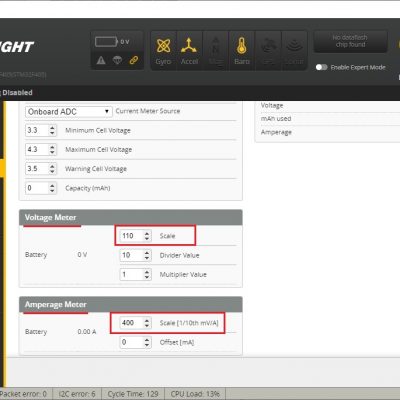Screen dimensions: 400x400
Task: Click the Voltage Meter Scale stepper
Action: (x=147, y=236)
